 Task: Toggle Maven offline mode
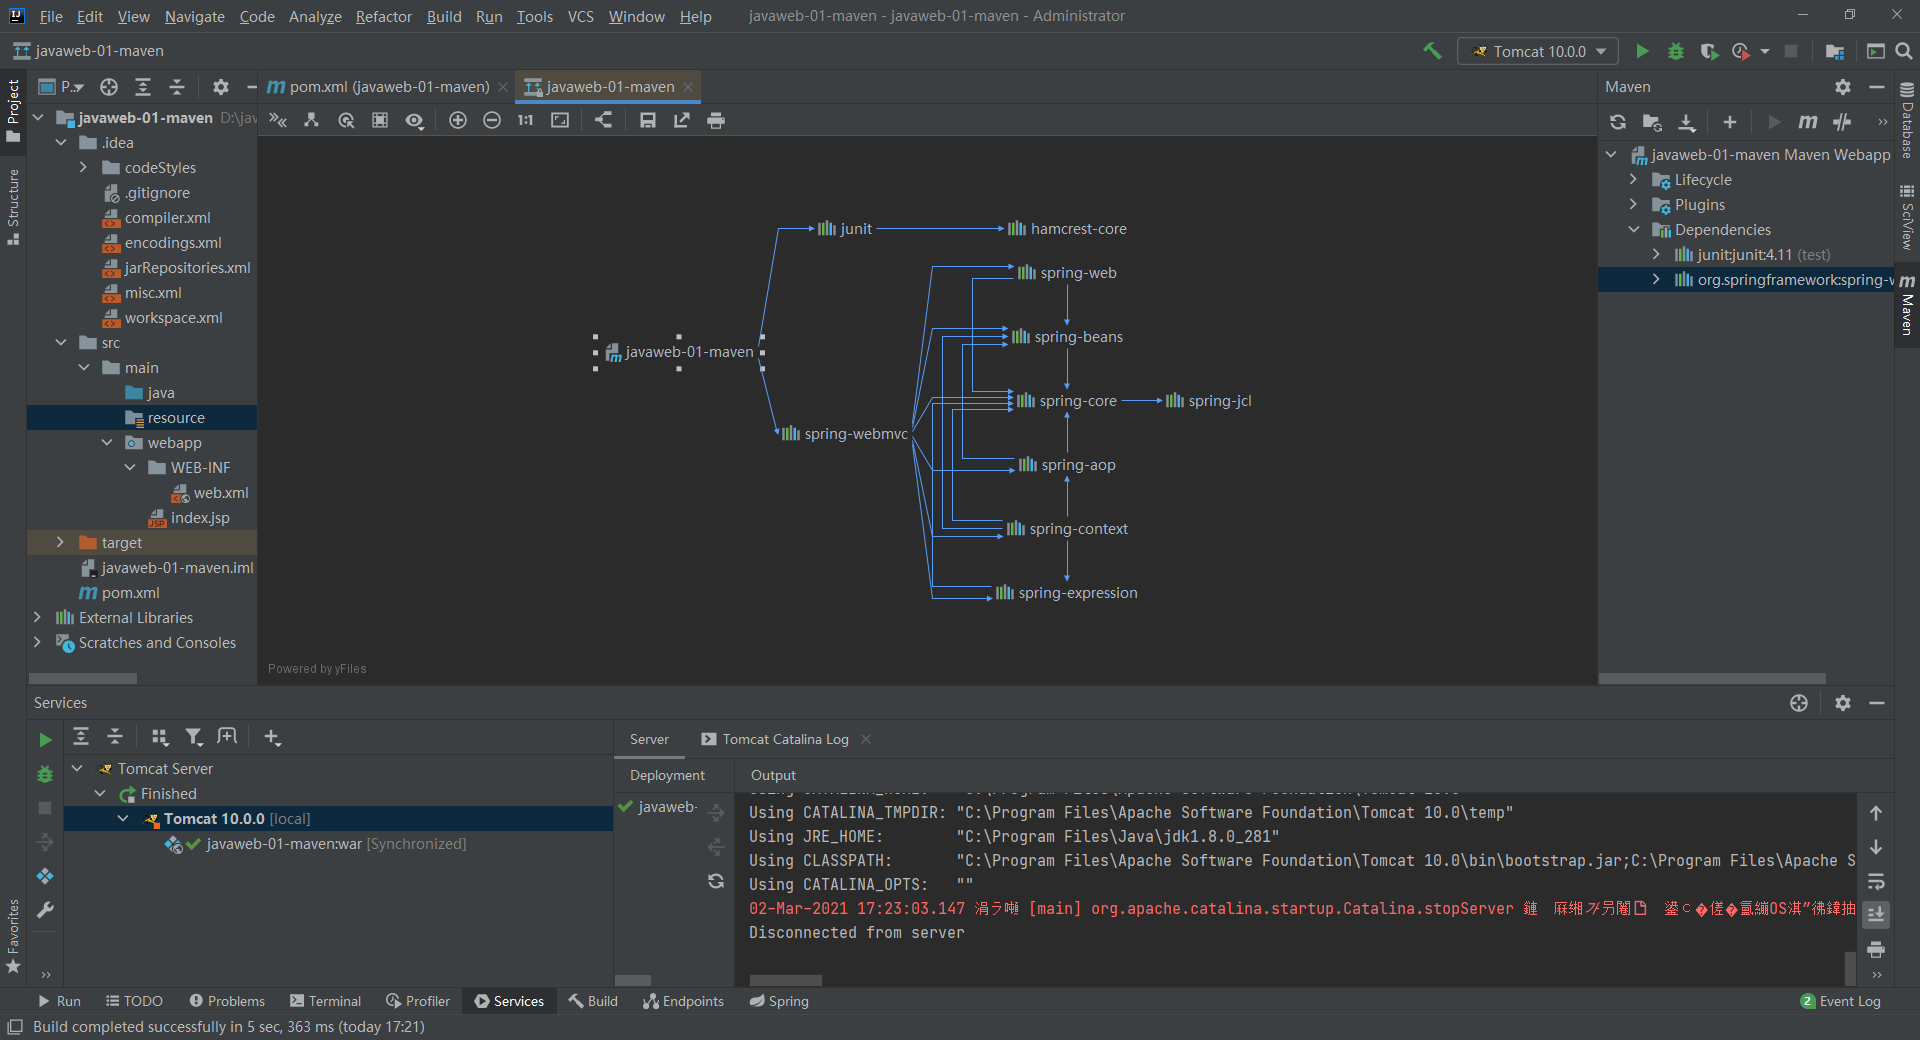point(1842,122)
